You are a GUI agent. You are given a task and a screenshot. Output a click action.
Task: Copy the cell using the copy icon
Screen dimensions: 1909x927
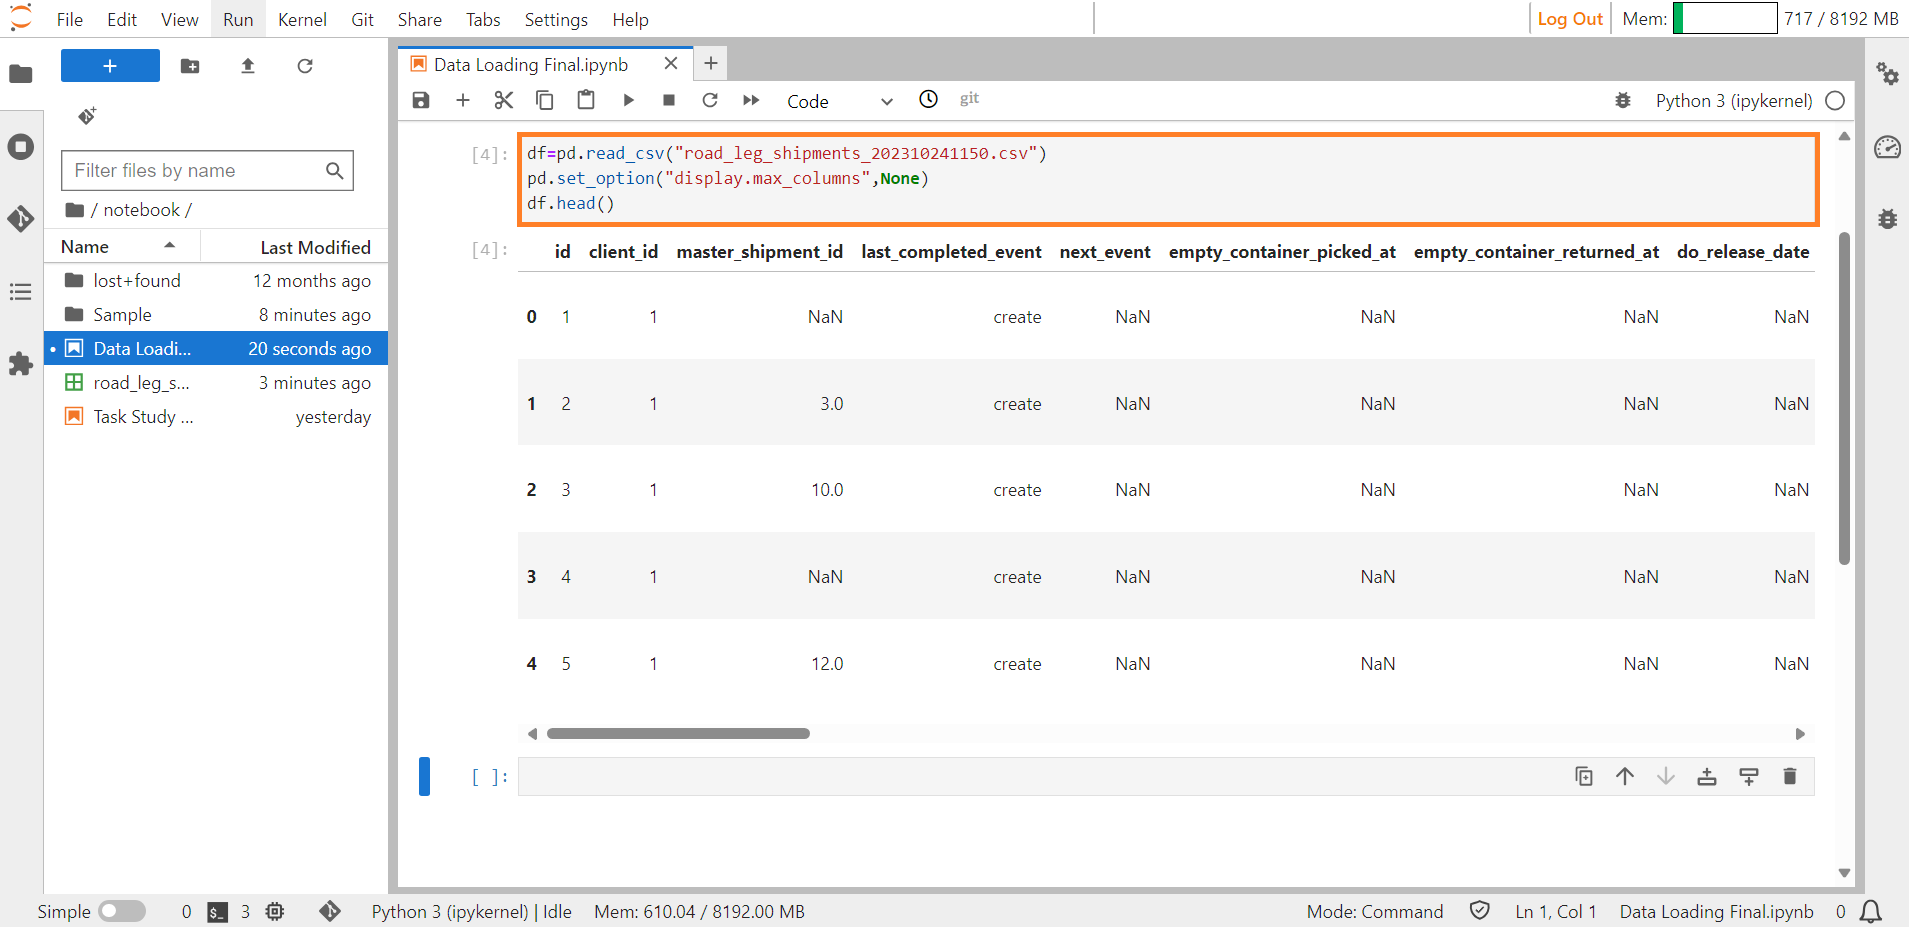coord(545,100)
